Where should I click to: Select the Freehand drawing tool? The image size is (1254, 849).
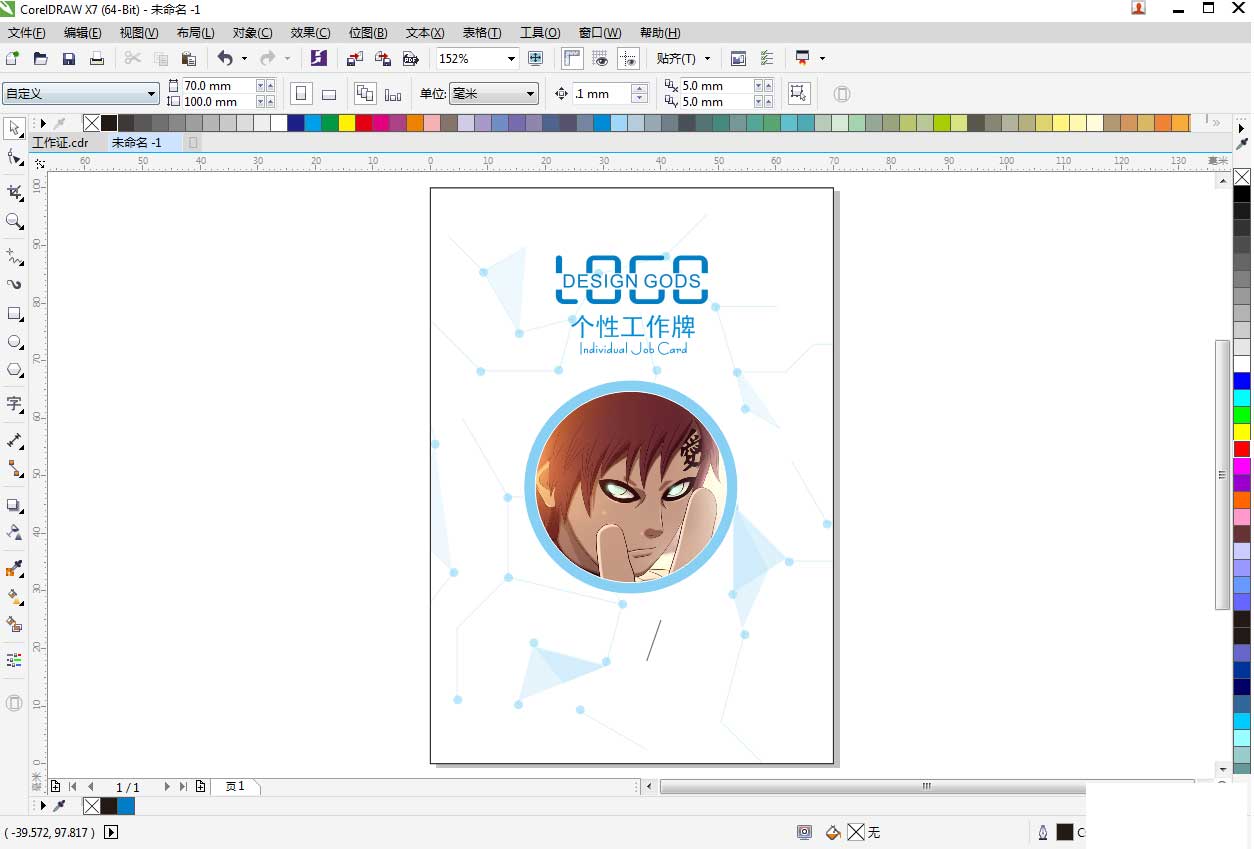click(x=14, y=256)
